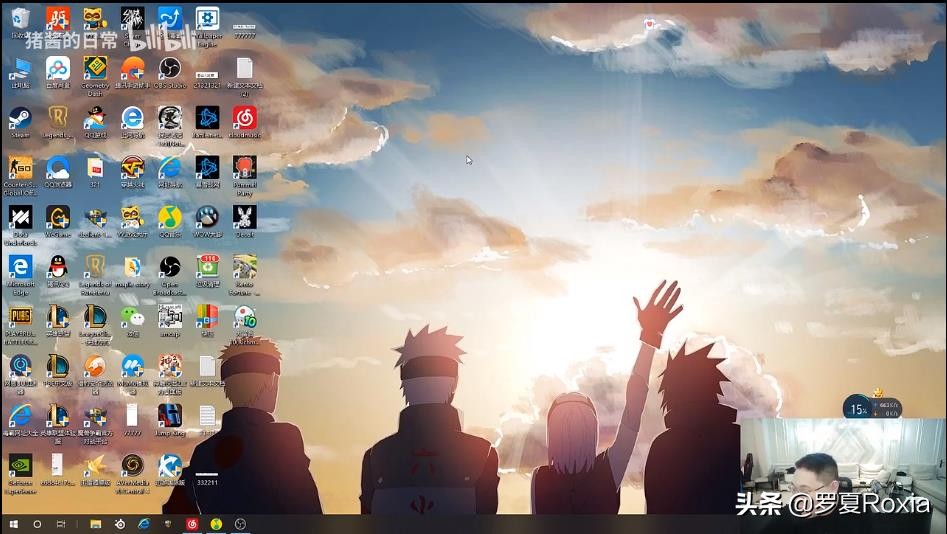This screenshot has height=534, width=947.
Task: Launch OBS Studio from the desktop
Action: (x=170, y=68)
